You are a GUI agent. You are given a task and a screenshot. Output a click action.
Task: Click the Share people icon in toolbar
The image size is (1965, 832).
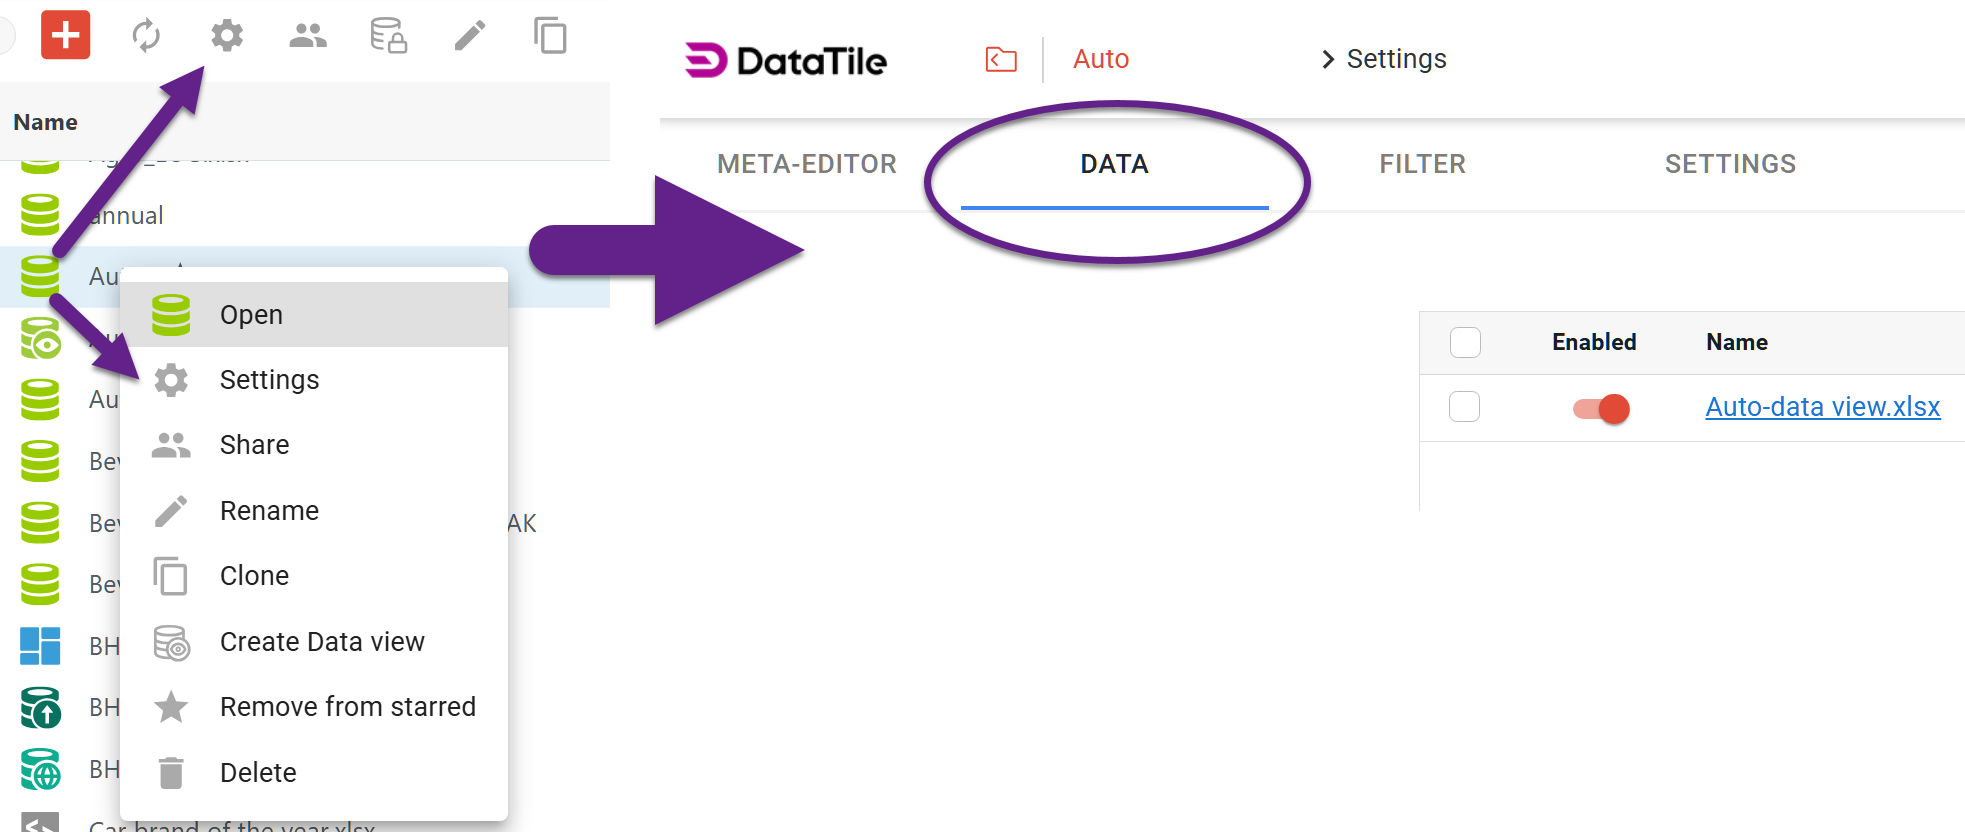307,36
